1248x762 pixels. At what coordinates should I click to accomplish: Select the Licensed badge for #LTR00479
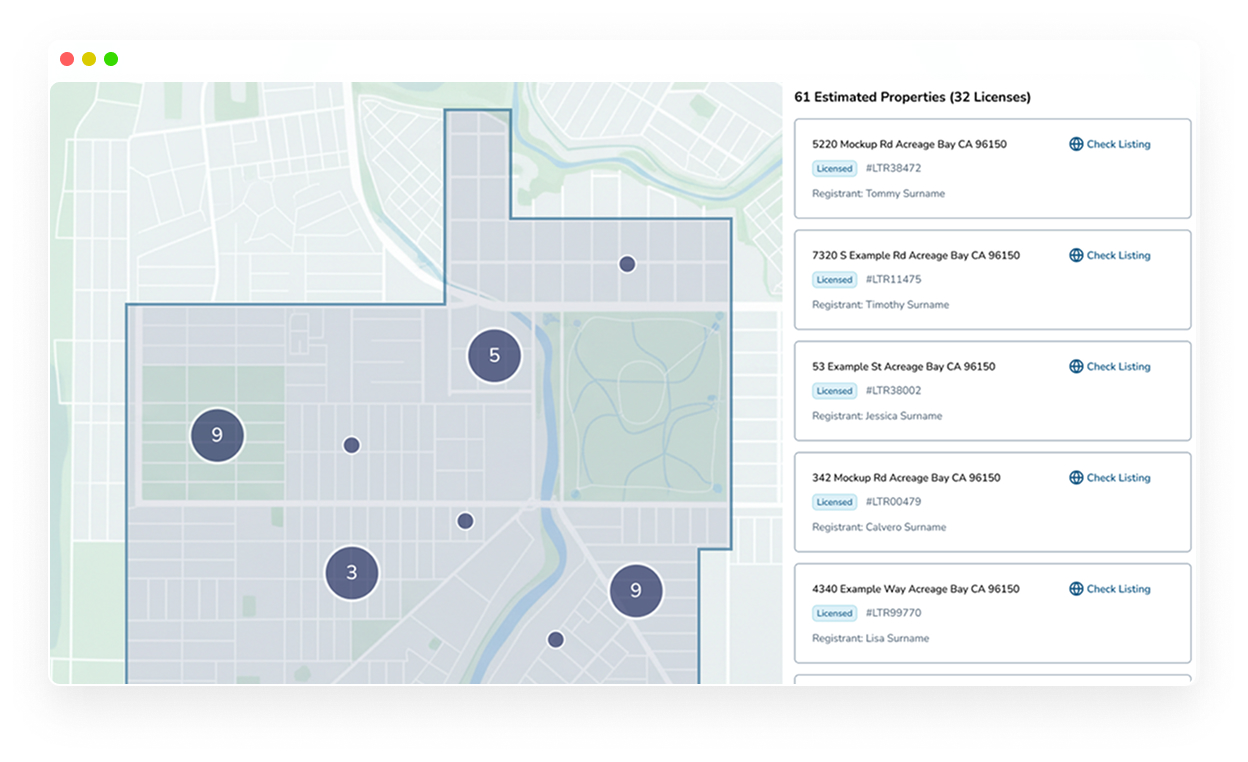click(834, 501)
